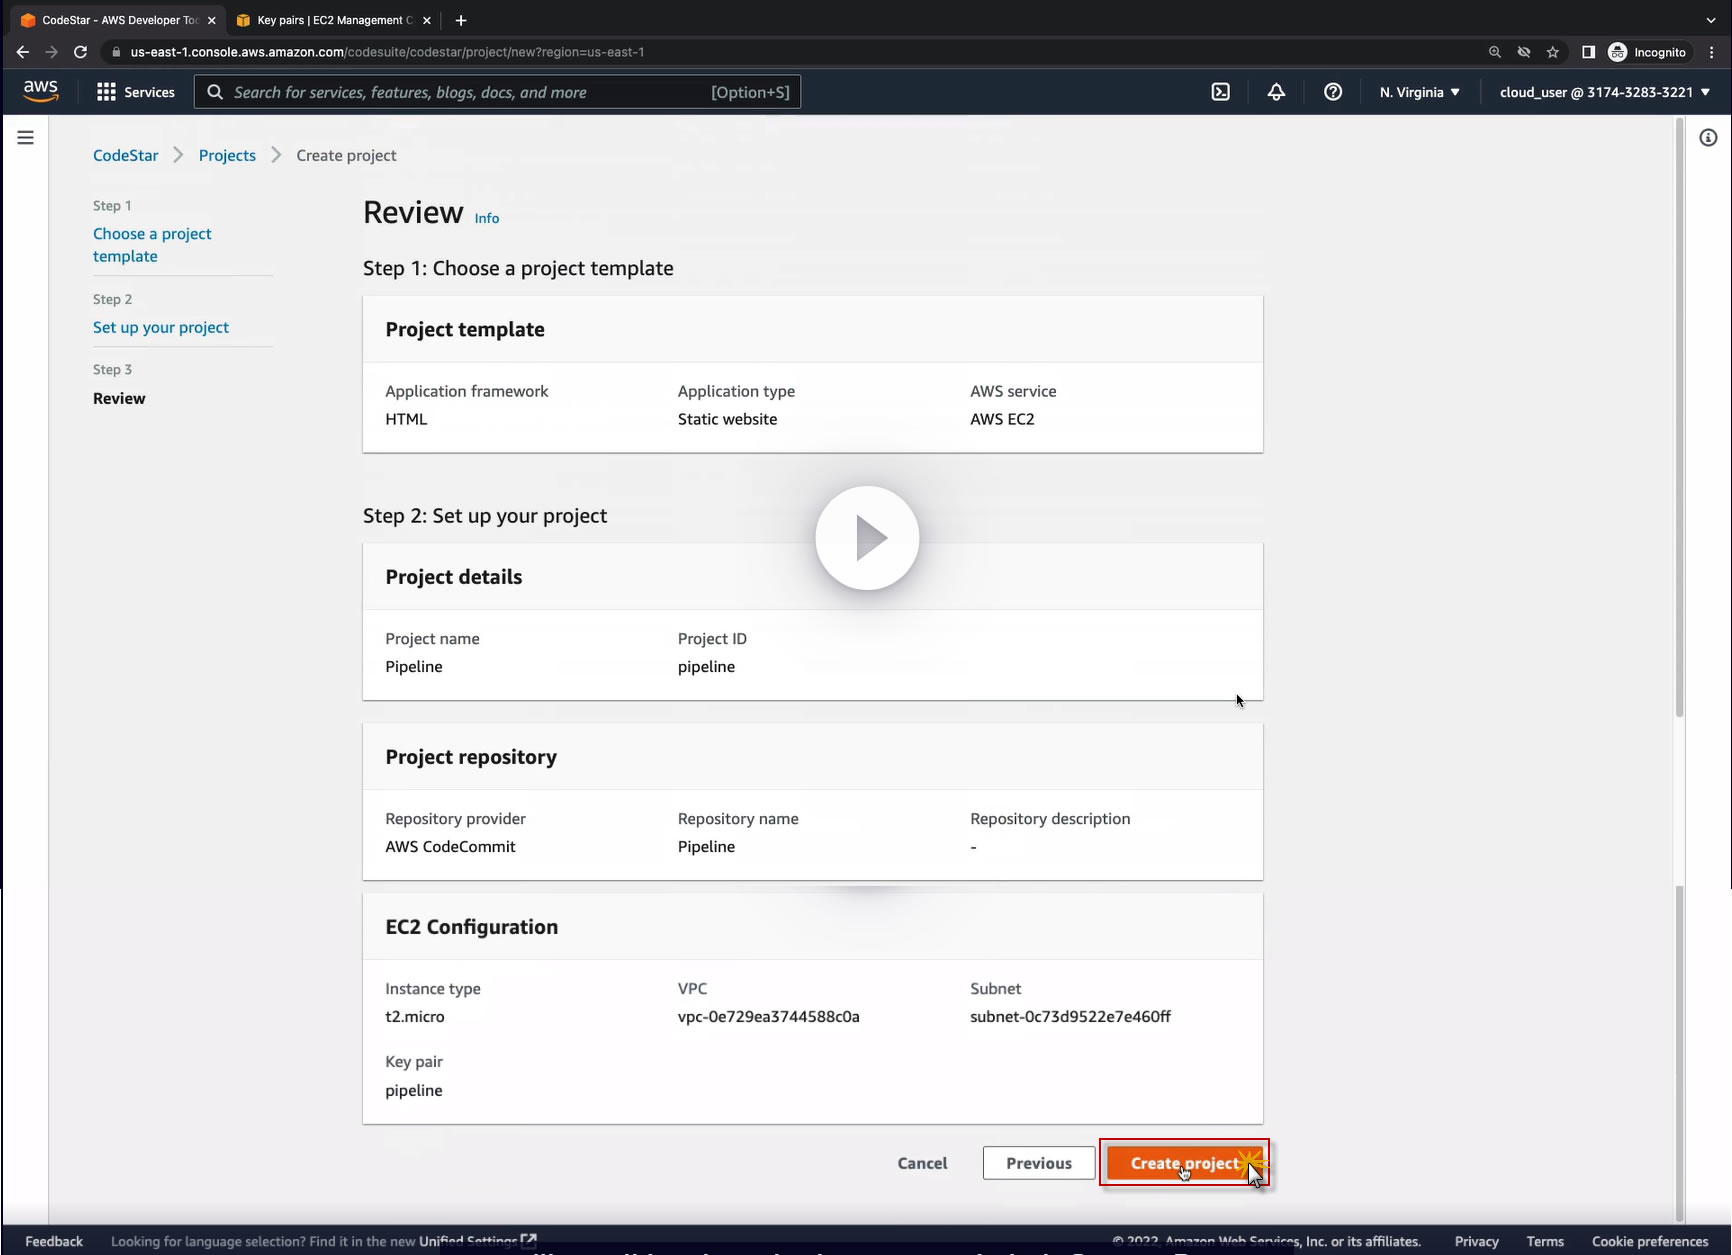Open the Terms footer link

[1545, 1241]
